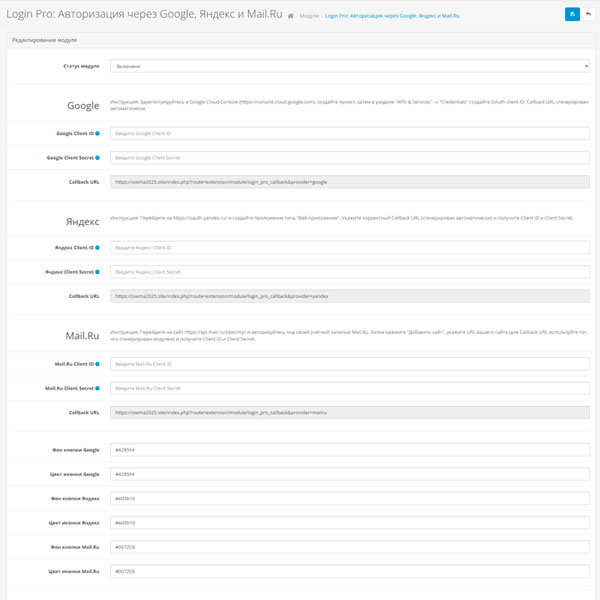Edit Яндекс icon color field
This screenshot has width=600, height=600.
(x=350, y=523)
